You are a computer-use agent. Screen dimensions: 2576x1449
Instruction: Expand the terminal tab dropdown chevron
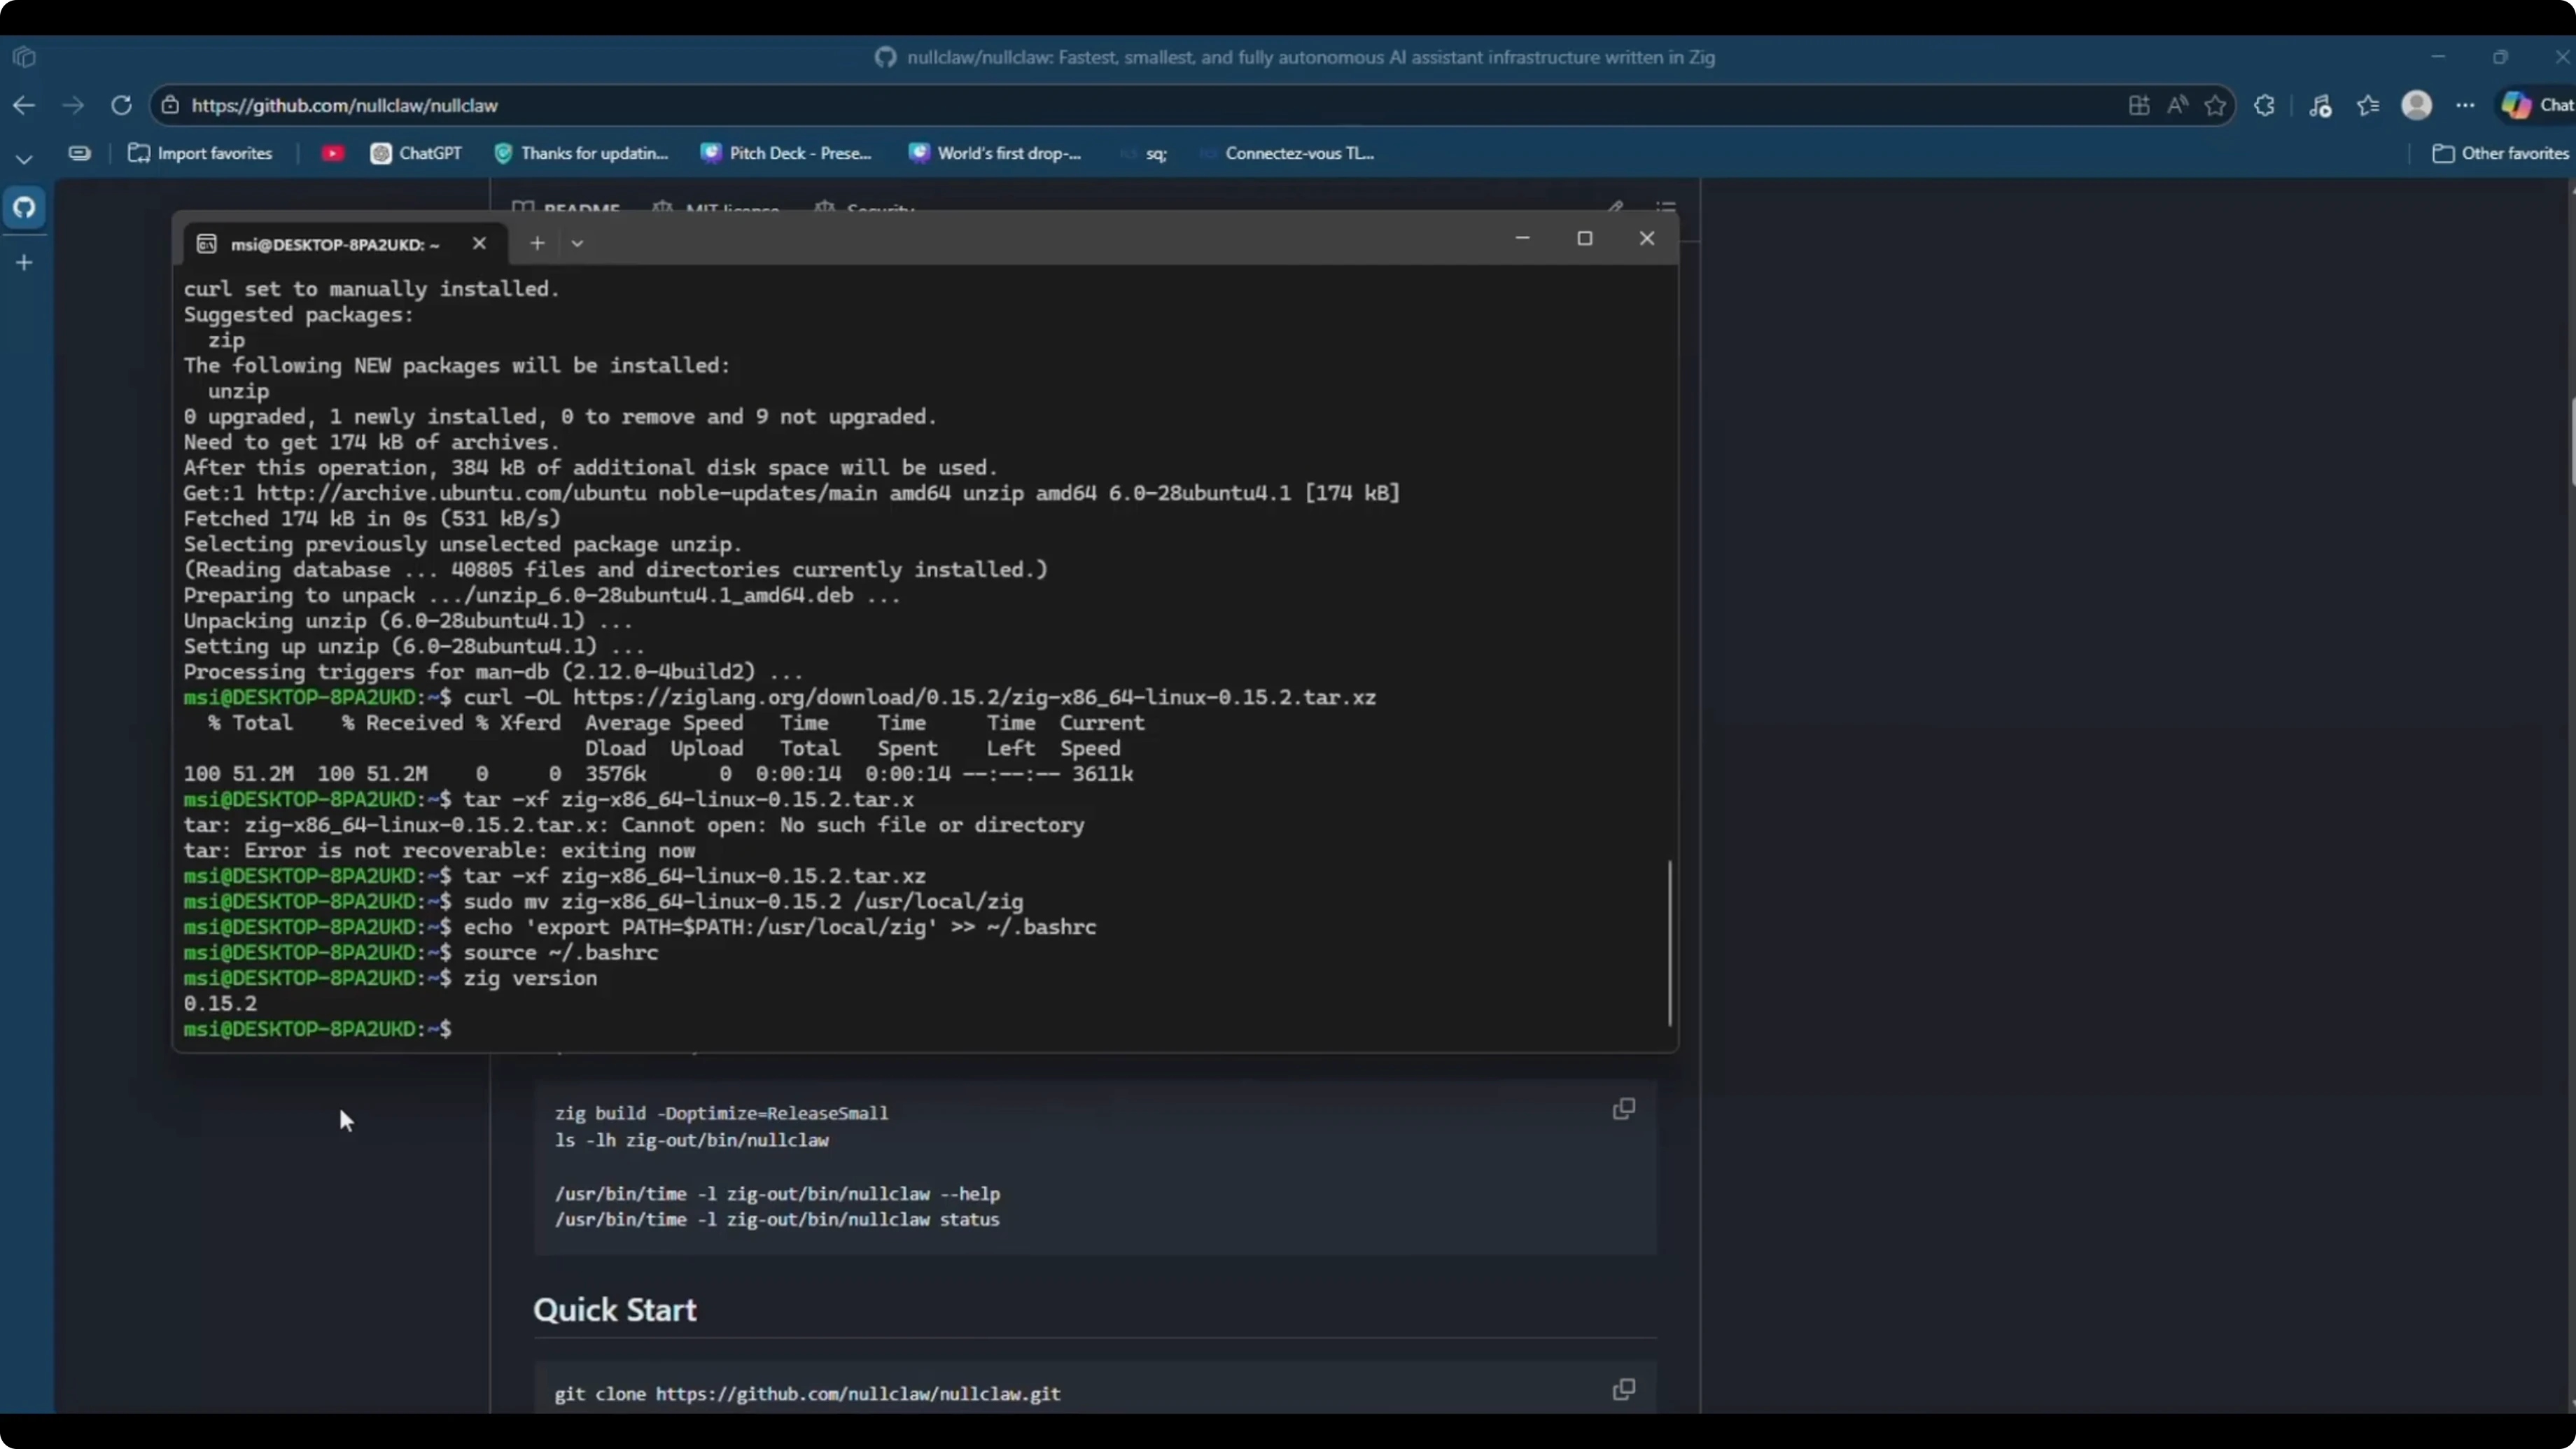577,243
